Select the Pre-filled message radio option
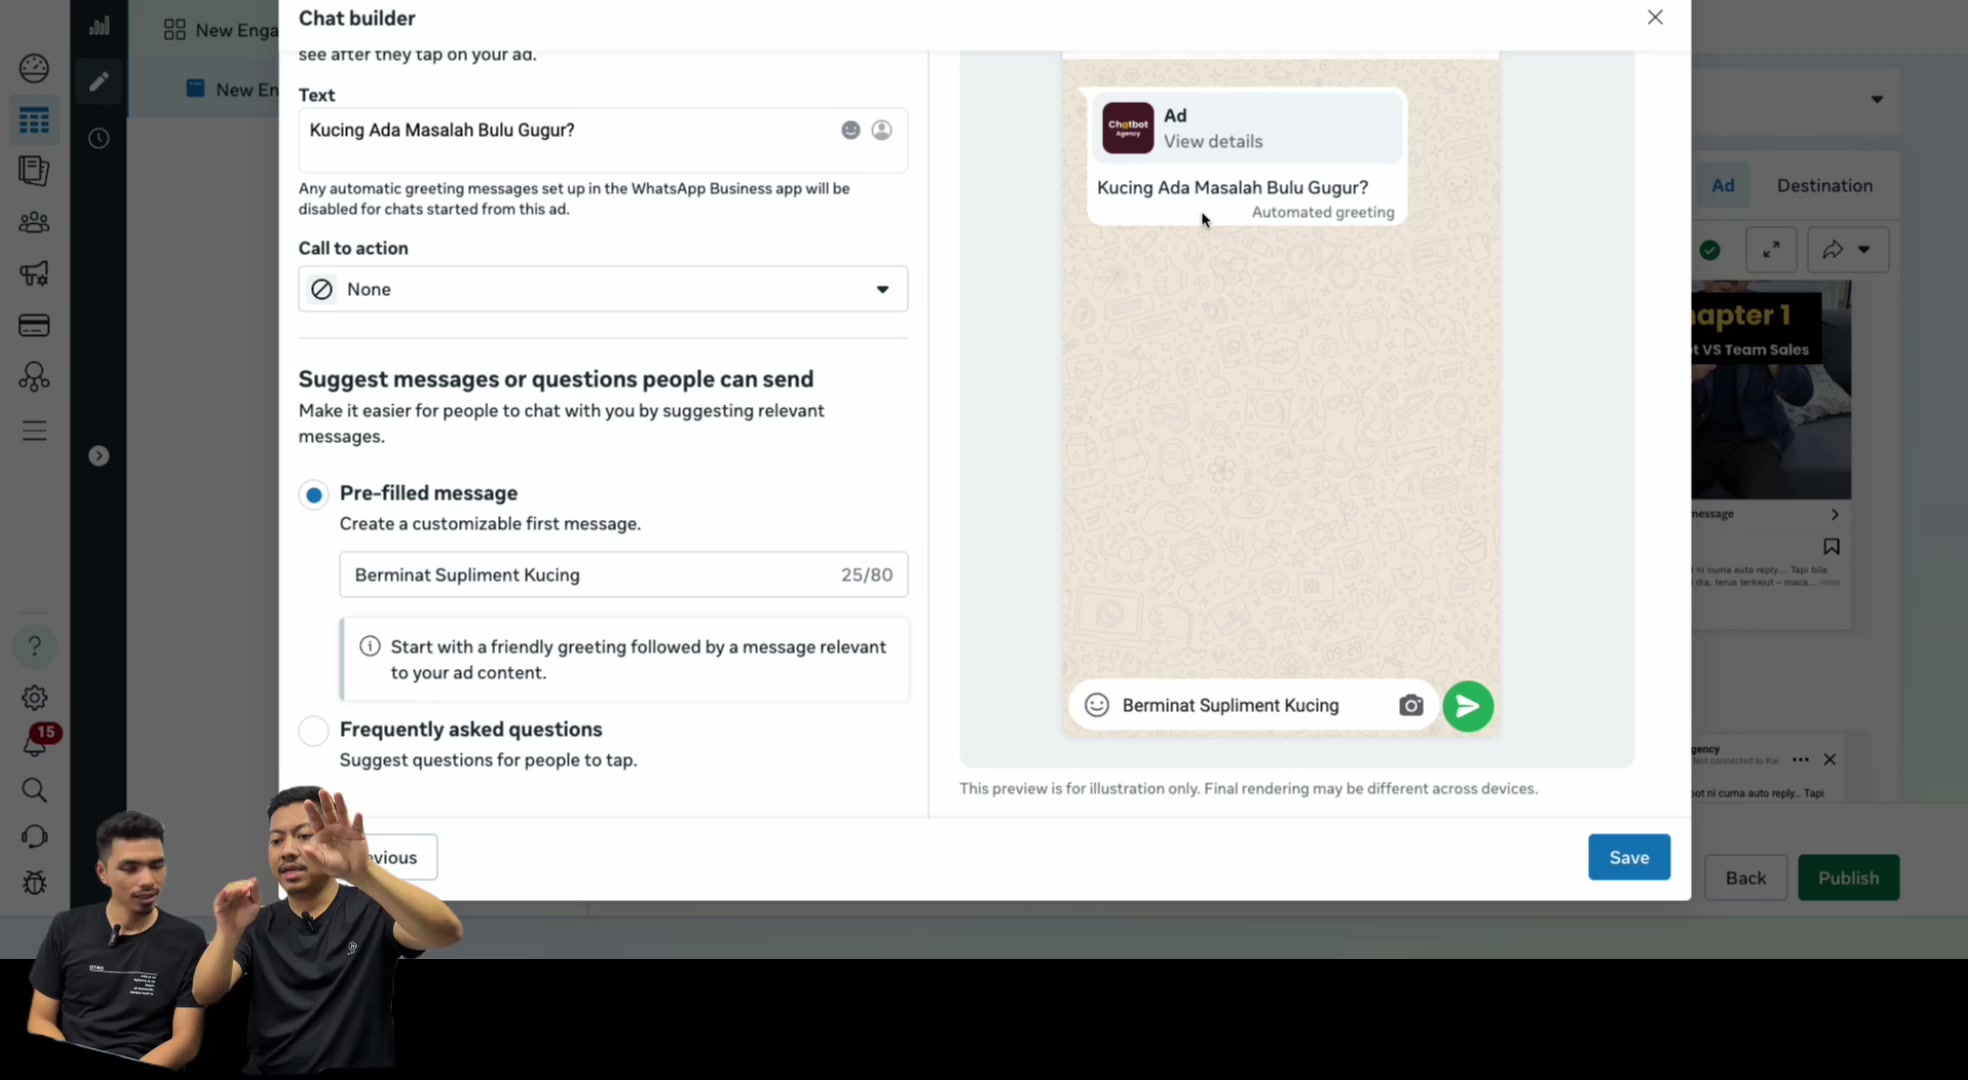The width and height of the screenshot is (1968, 1080). (314, 494)
